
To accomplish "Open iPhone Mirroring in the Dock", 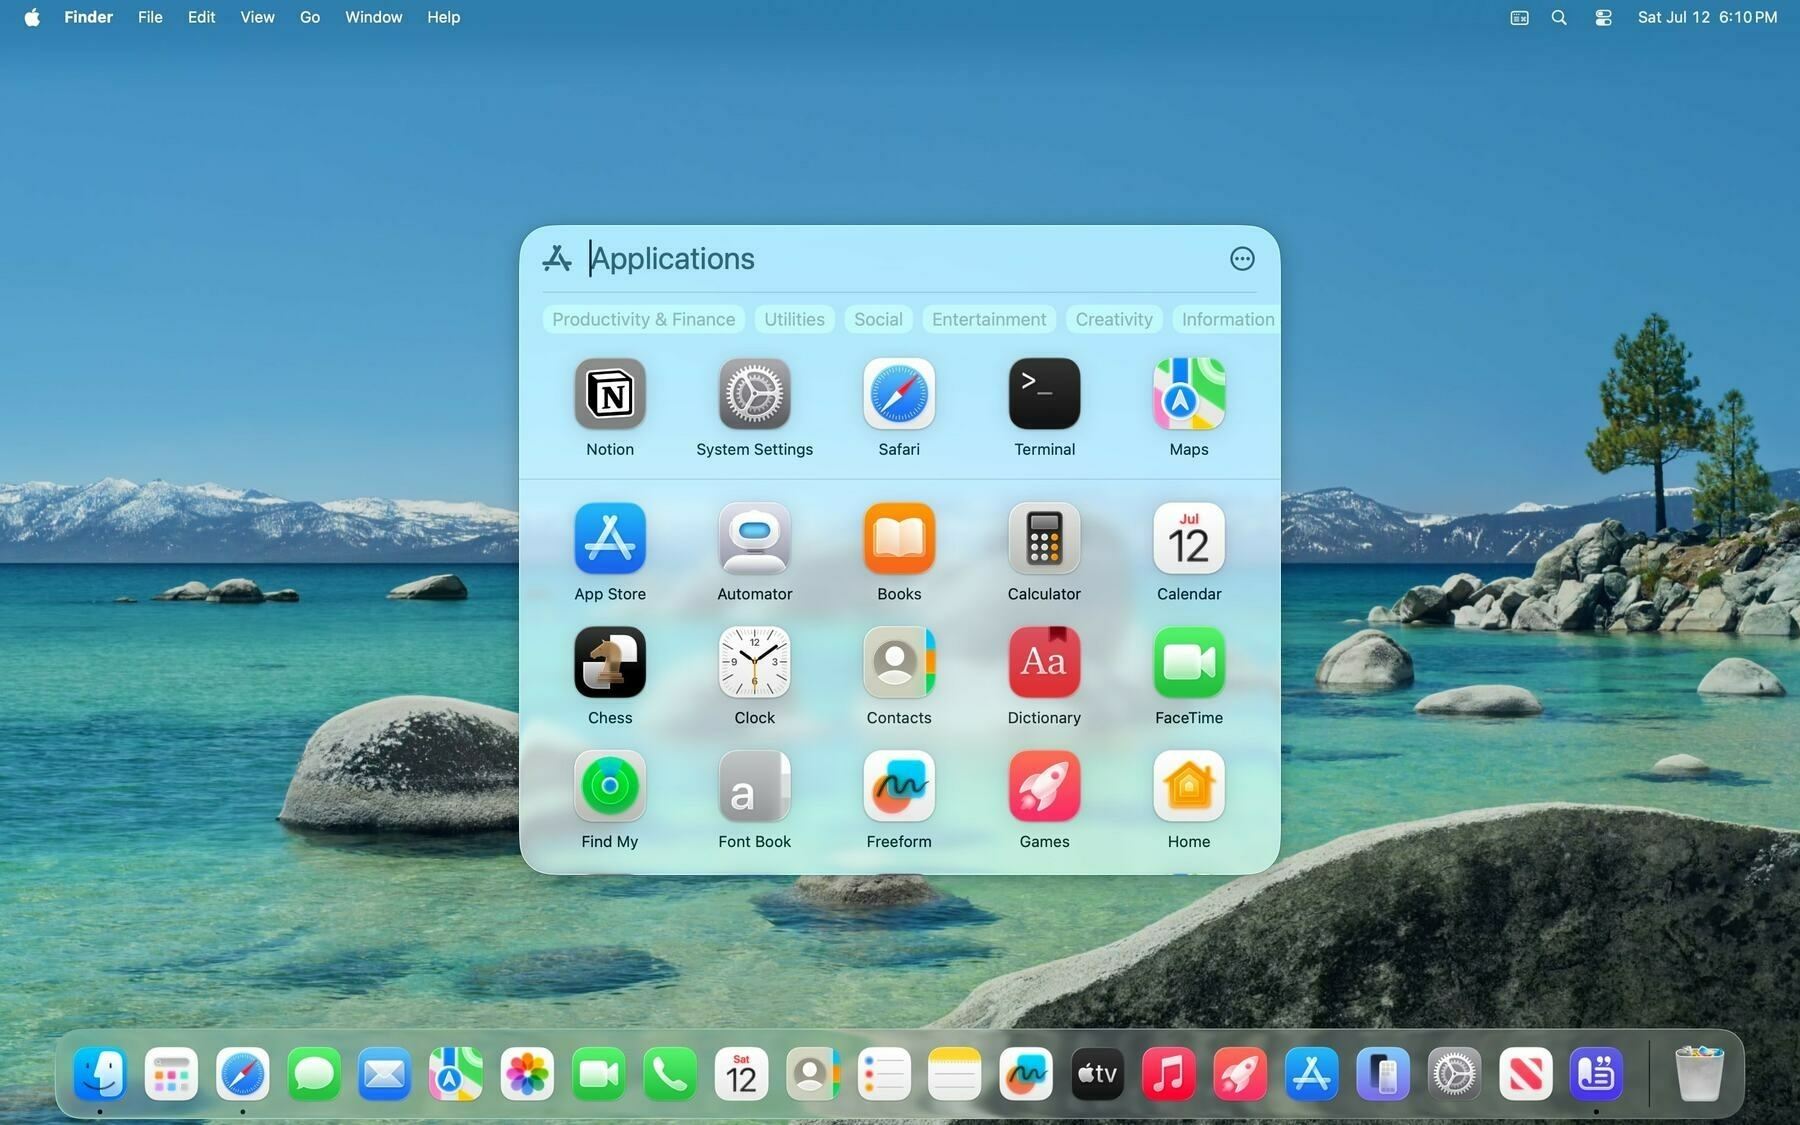I will tap(1383, 1074).
